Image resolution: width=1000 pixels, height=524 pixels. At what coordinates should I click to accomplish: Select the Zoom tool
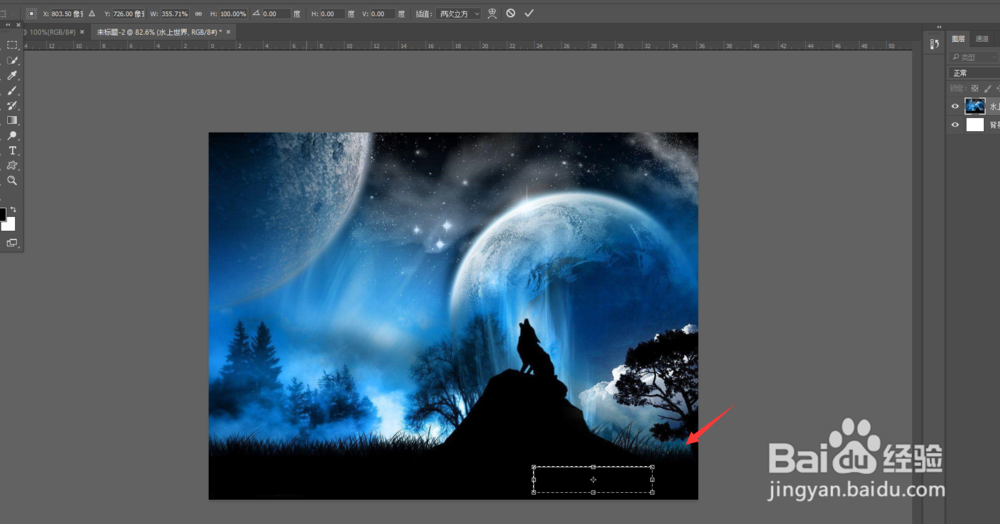(12, 180)
